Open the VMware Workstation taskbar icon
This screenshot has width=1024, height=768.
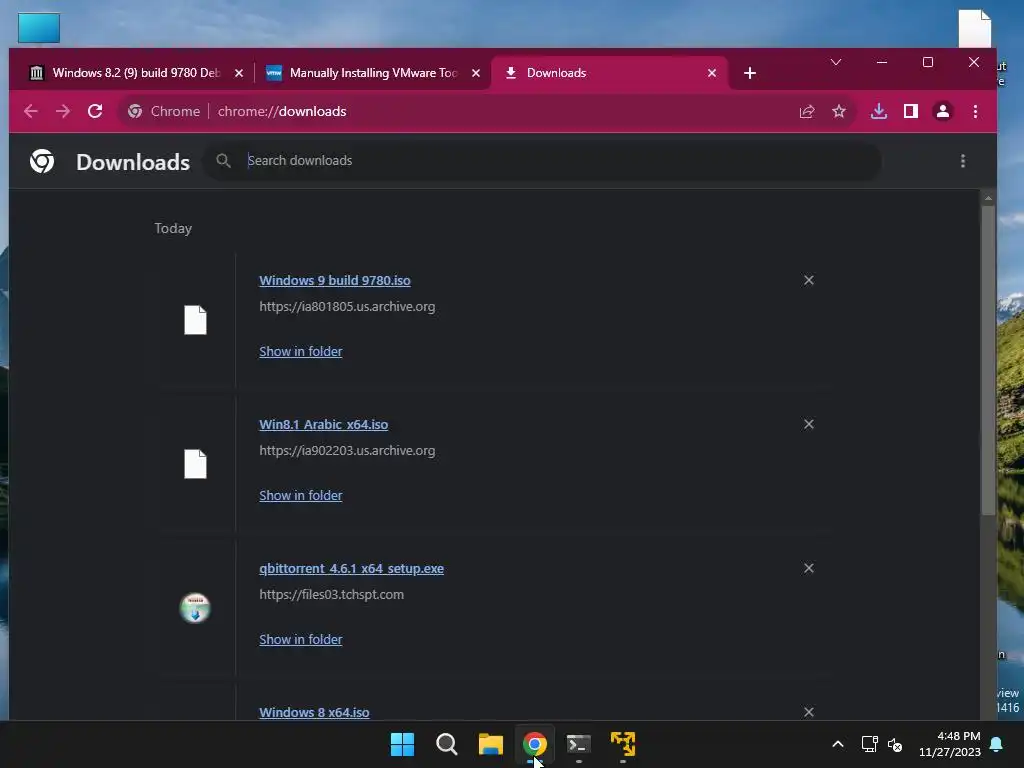point(623,744)
